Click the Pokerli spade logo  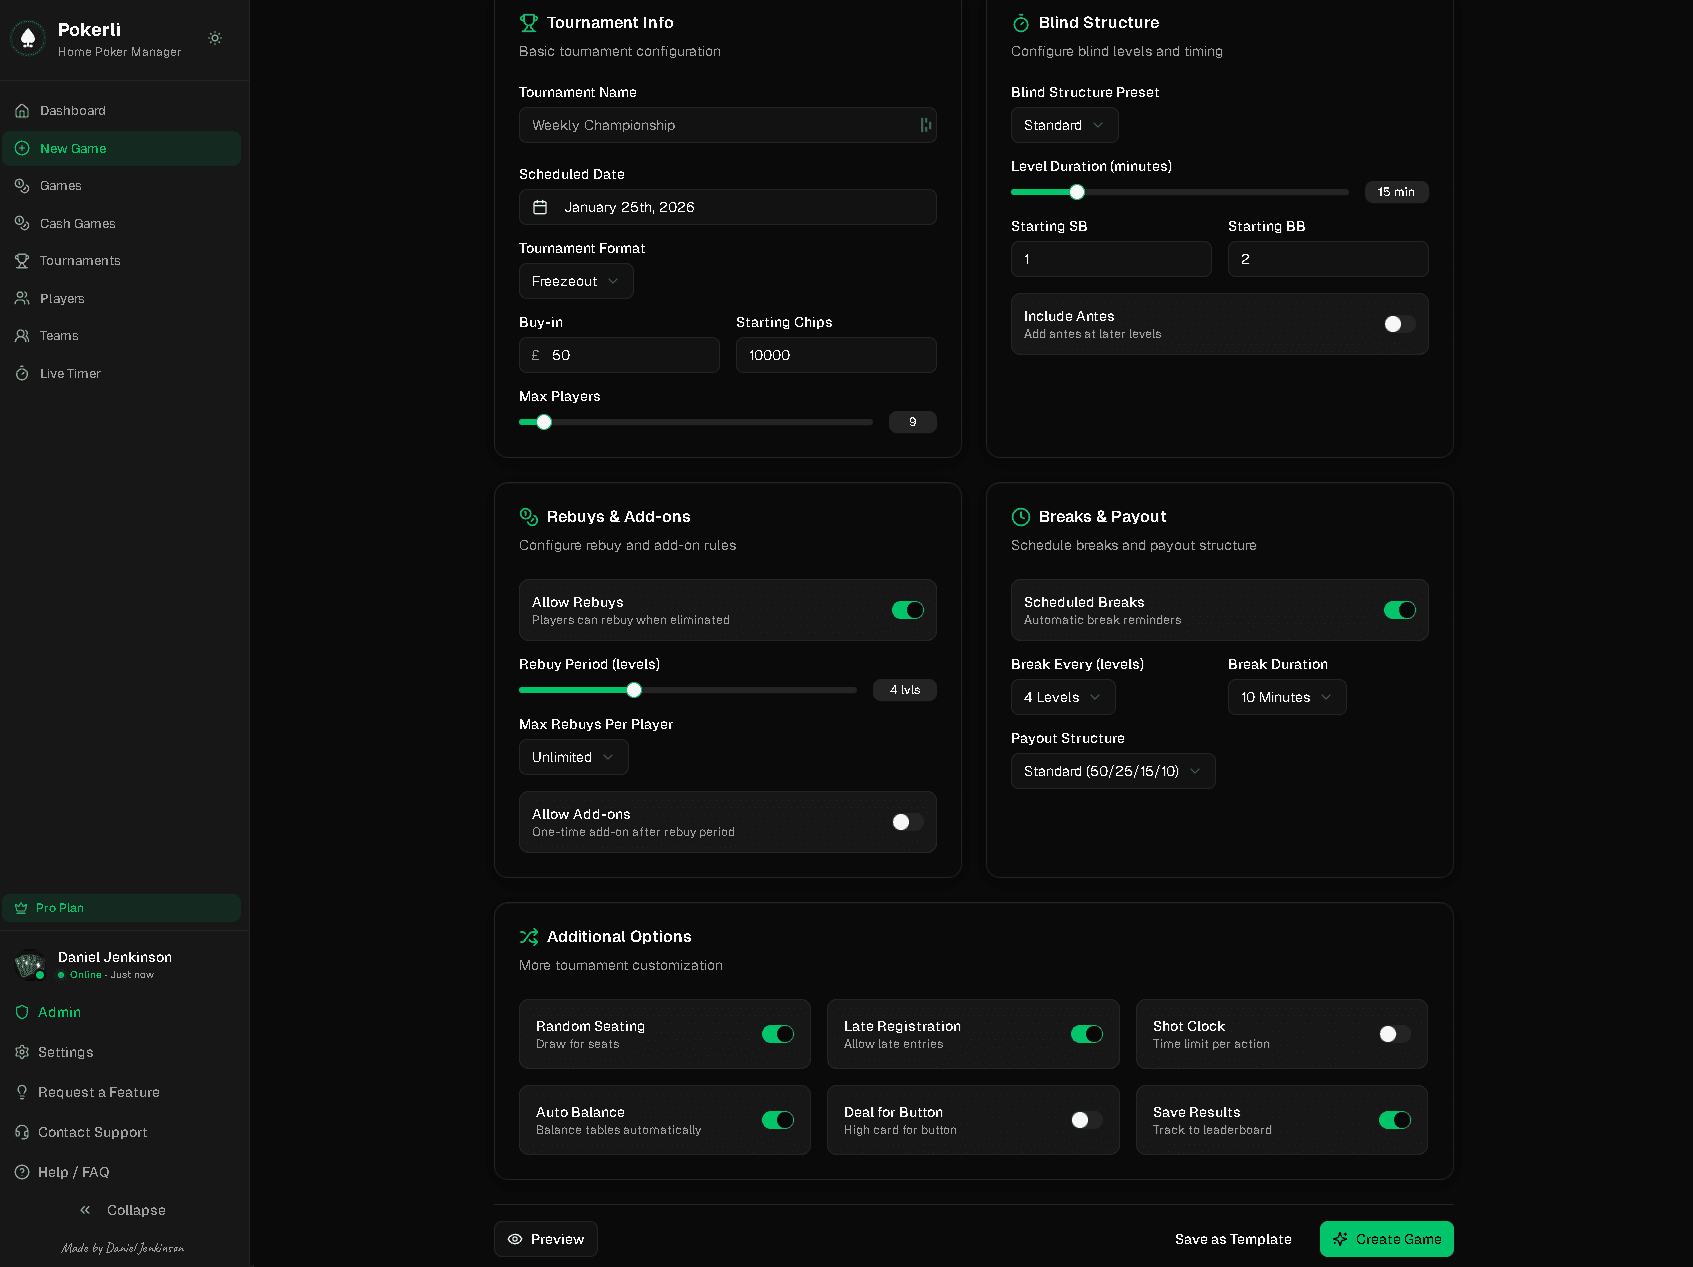pos(28,38)
